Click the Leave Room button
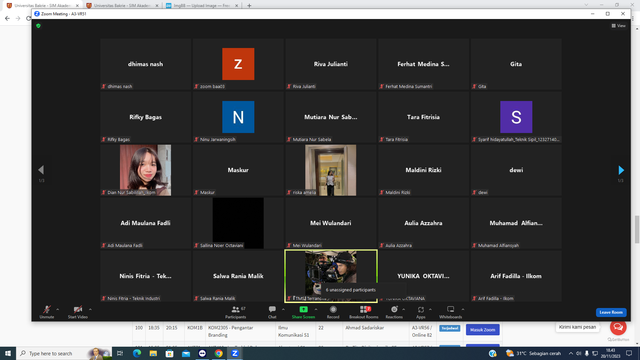 (x=611, y=312)
